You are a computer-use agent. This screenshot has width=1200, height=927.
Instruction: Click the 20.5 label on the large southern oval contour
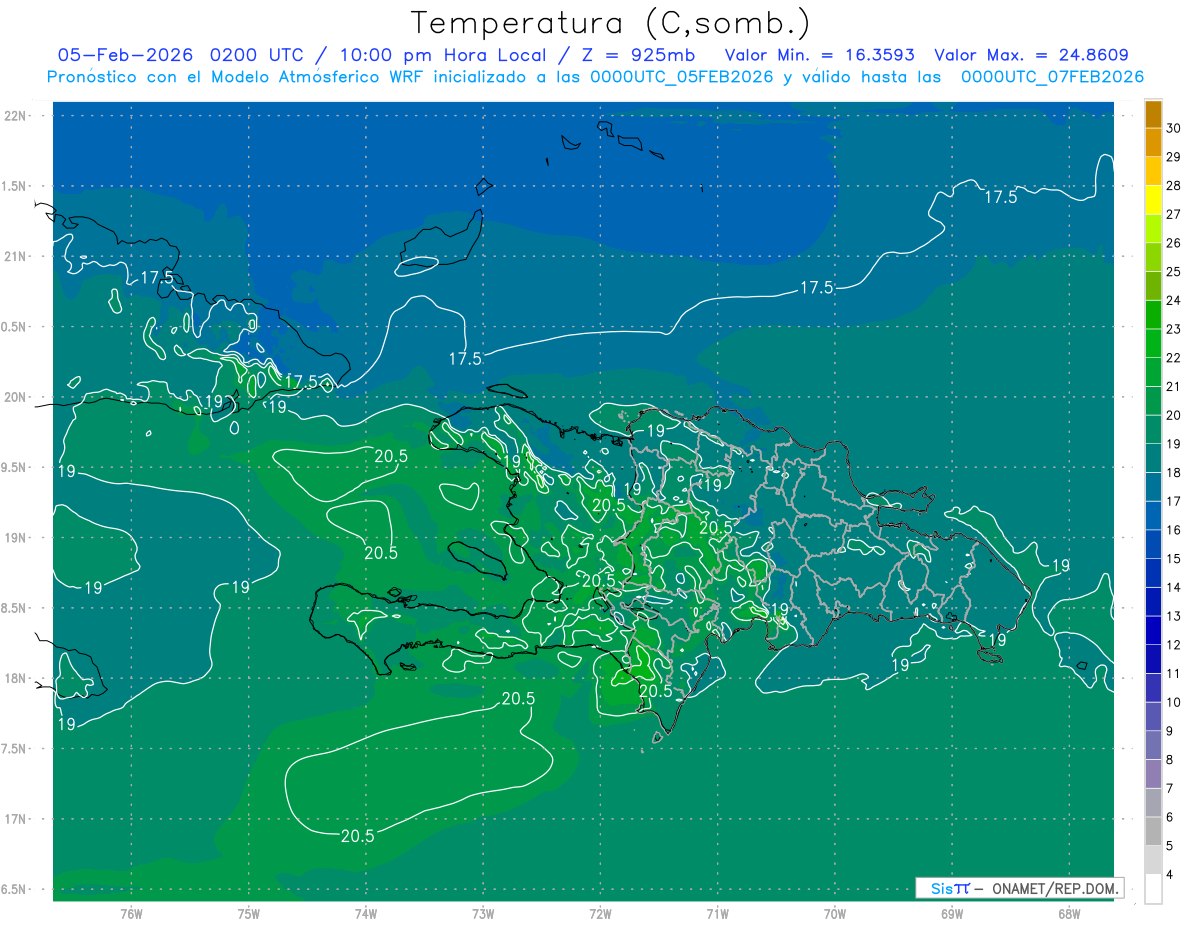coord(357,836)
